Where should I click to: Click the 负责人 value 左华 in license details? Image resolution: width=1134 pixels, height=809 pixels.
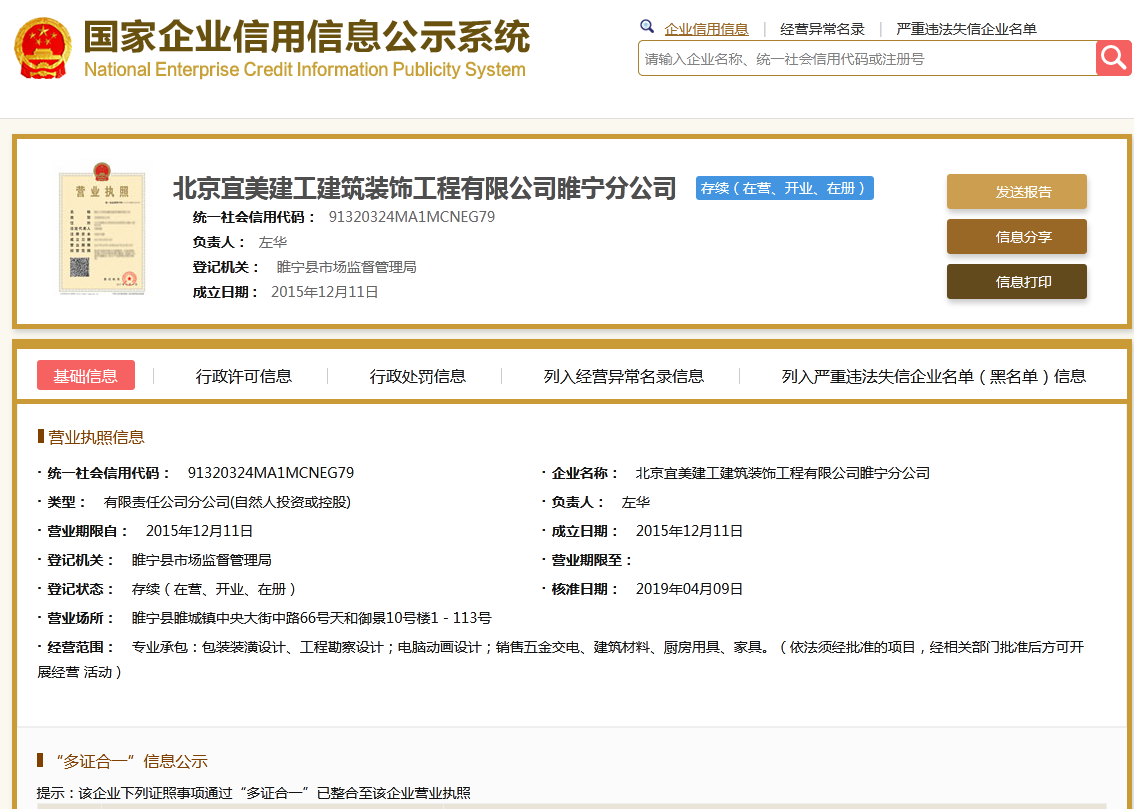coord(636,502)
